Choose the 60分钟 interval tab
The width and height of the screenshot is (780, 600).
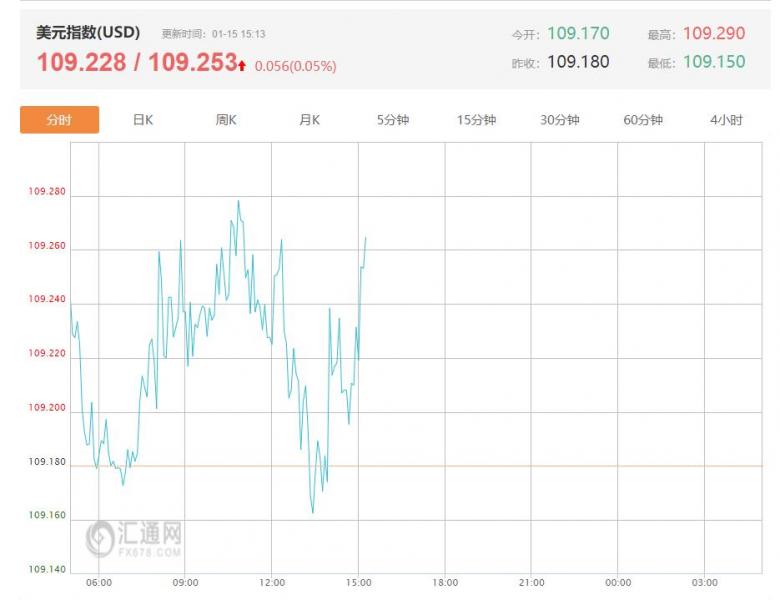tap(643, 120)
